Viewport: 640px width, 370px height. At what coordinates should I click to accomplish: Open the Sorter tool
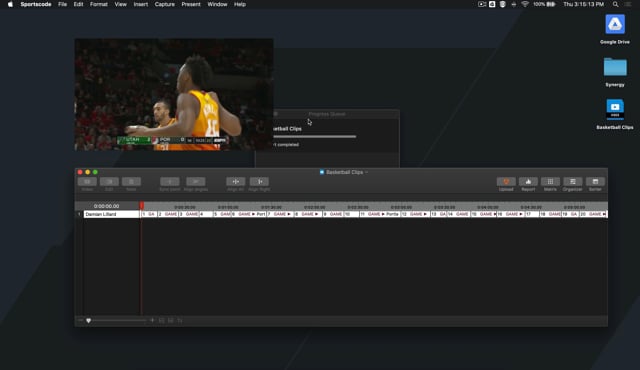(x=595, y=182)
